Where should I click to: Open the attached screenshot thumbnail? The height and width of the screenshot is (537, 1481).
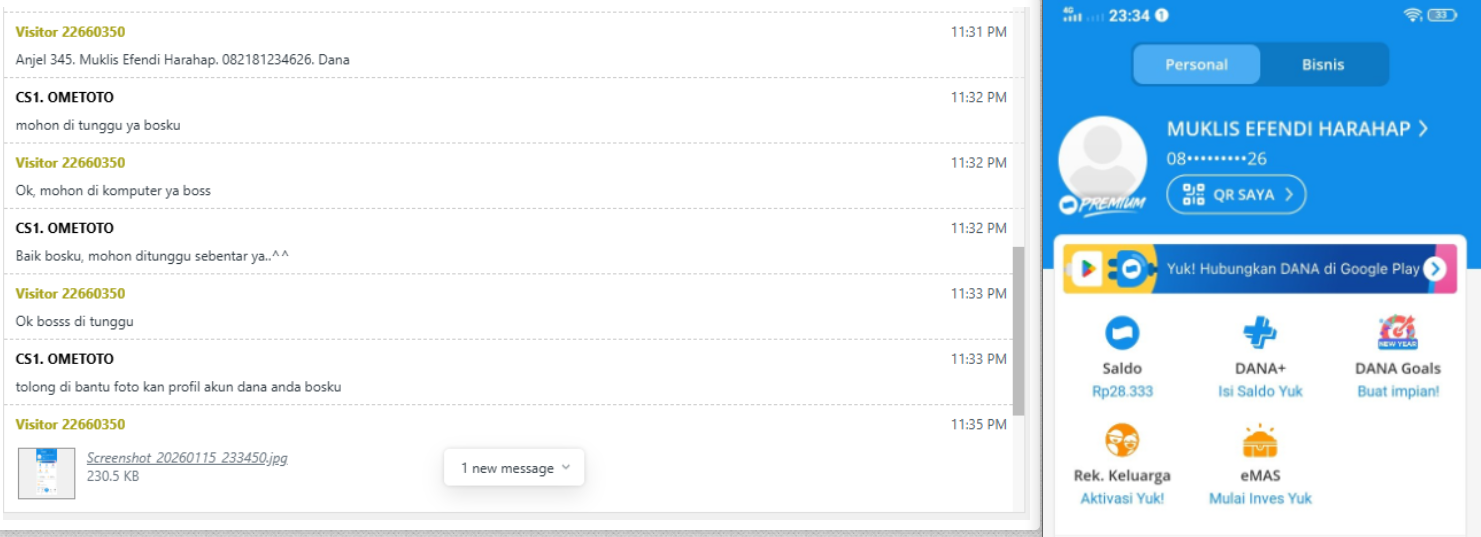pyautogui.click(x=46, y=473)
